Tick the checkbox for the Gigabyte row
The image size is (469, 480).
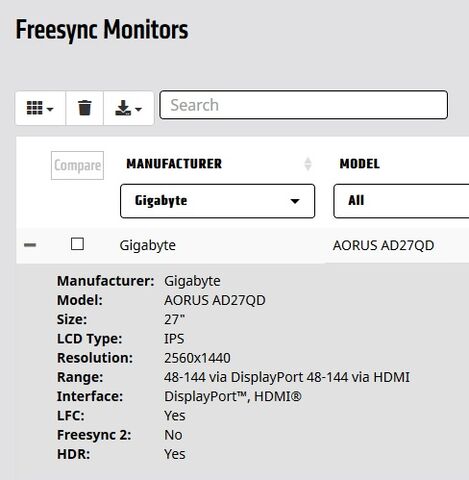click(77, 244)
